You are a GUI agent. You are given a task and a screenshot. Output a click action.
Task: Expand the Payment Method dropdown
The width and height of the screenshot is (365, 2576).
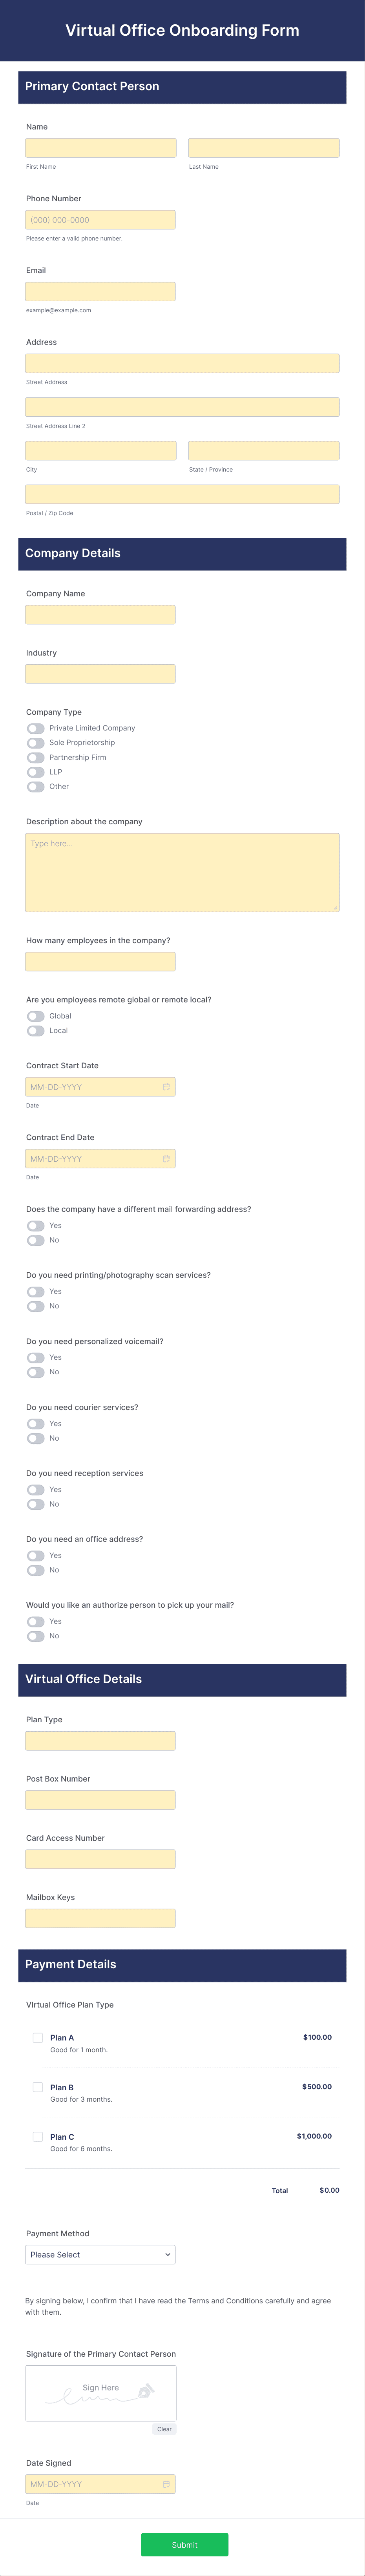[100, 2255]
